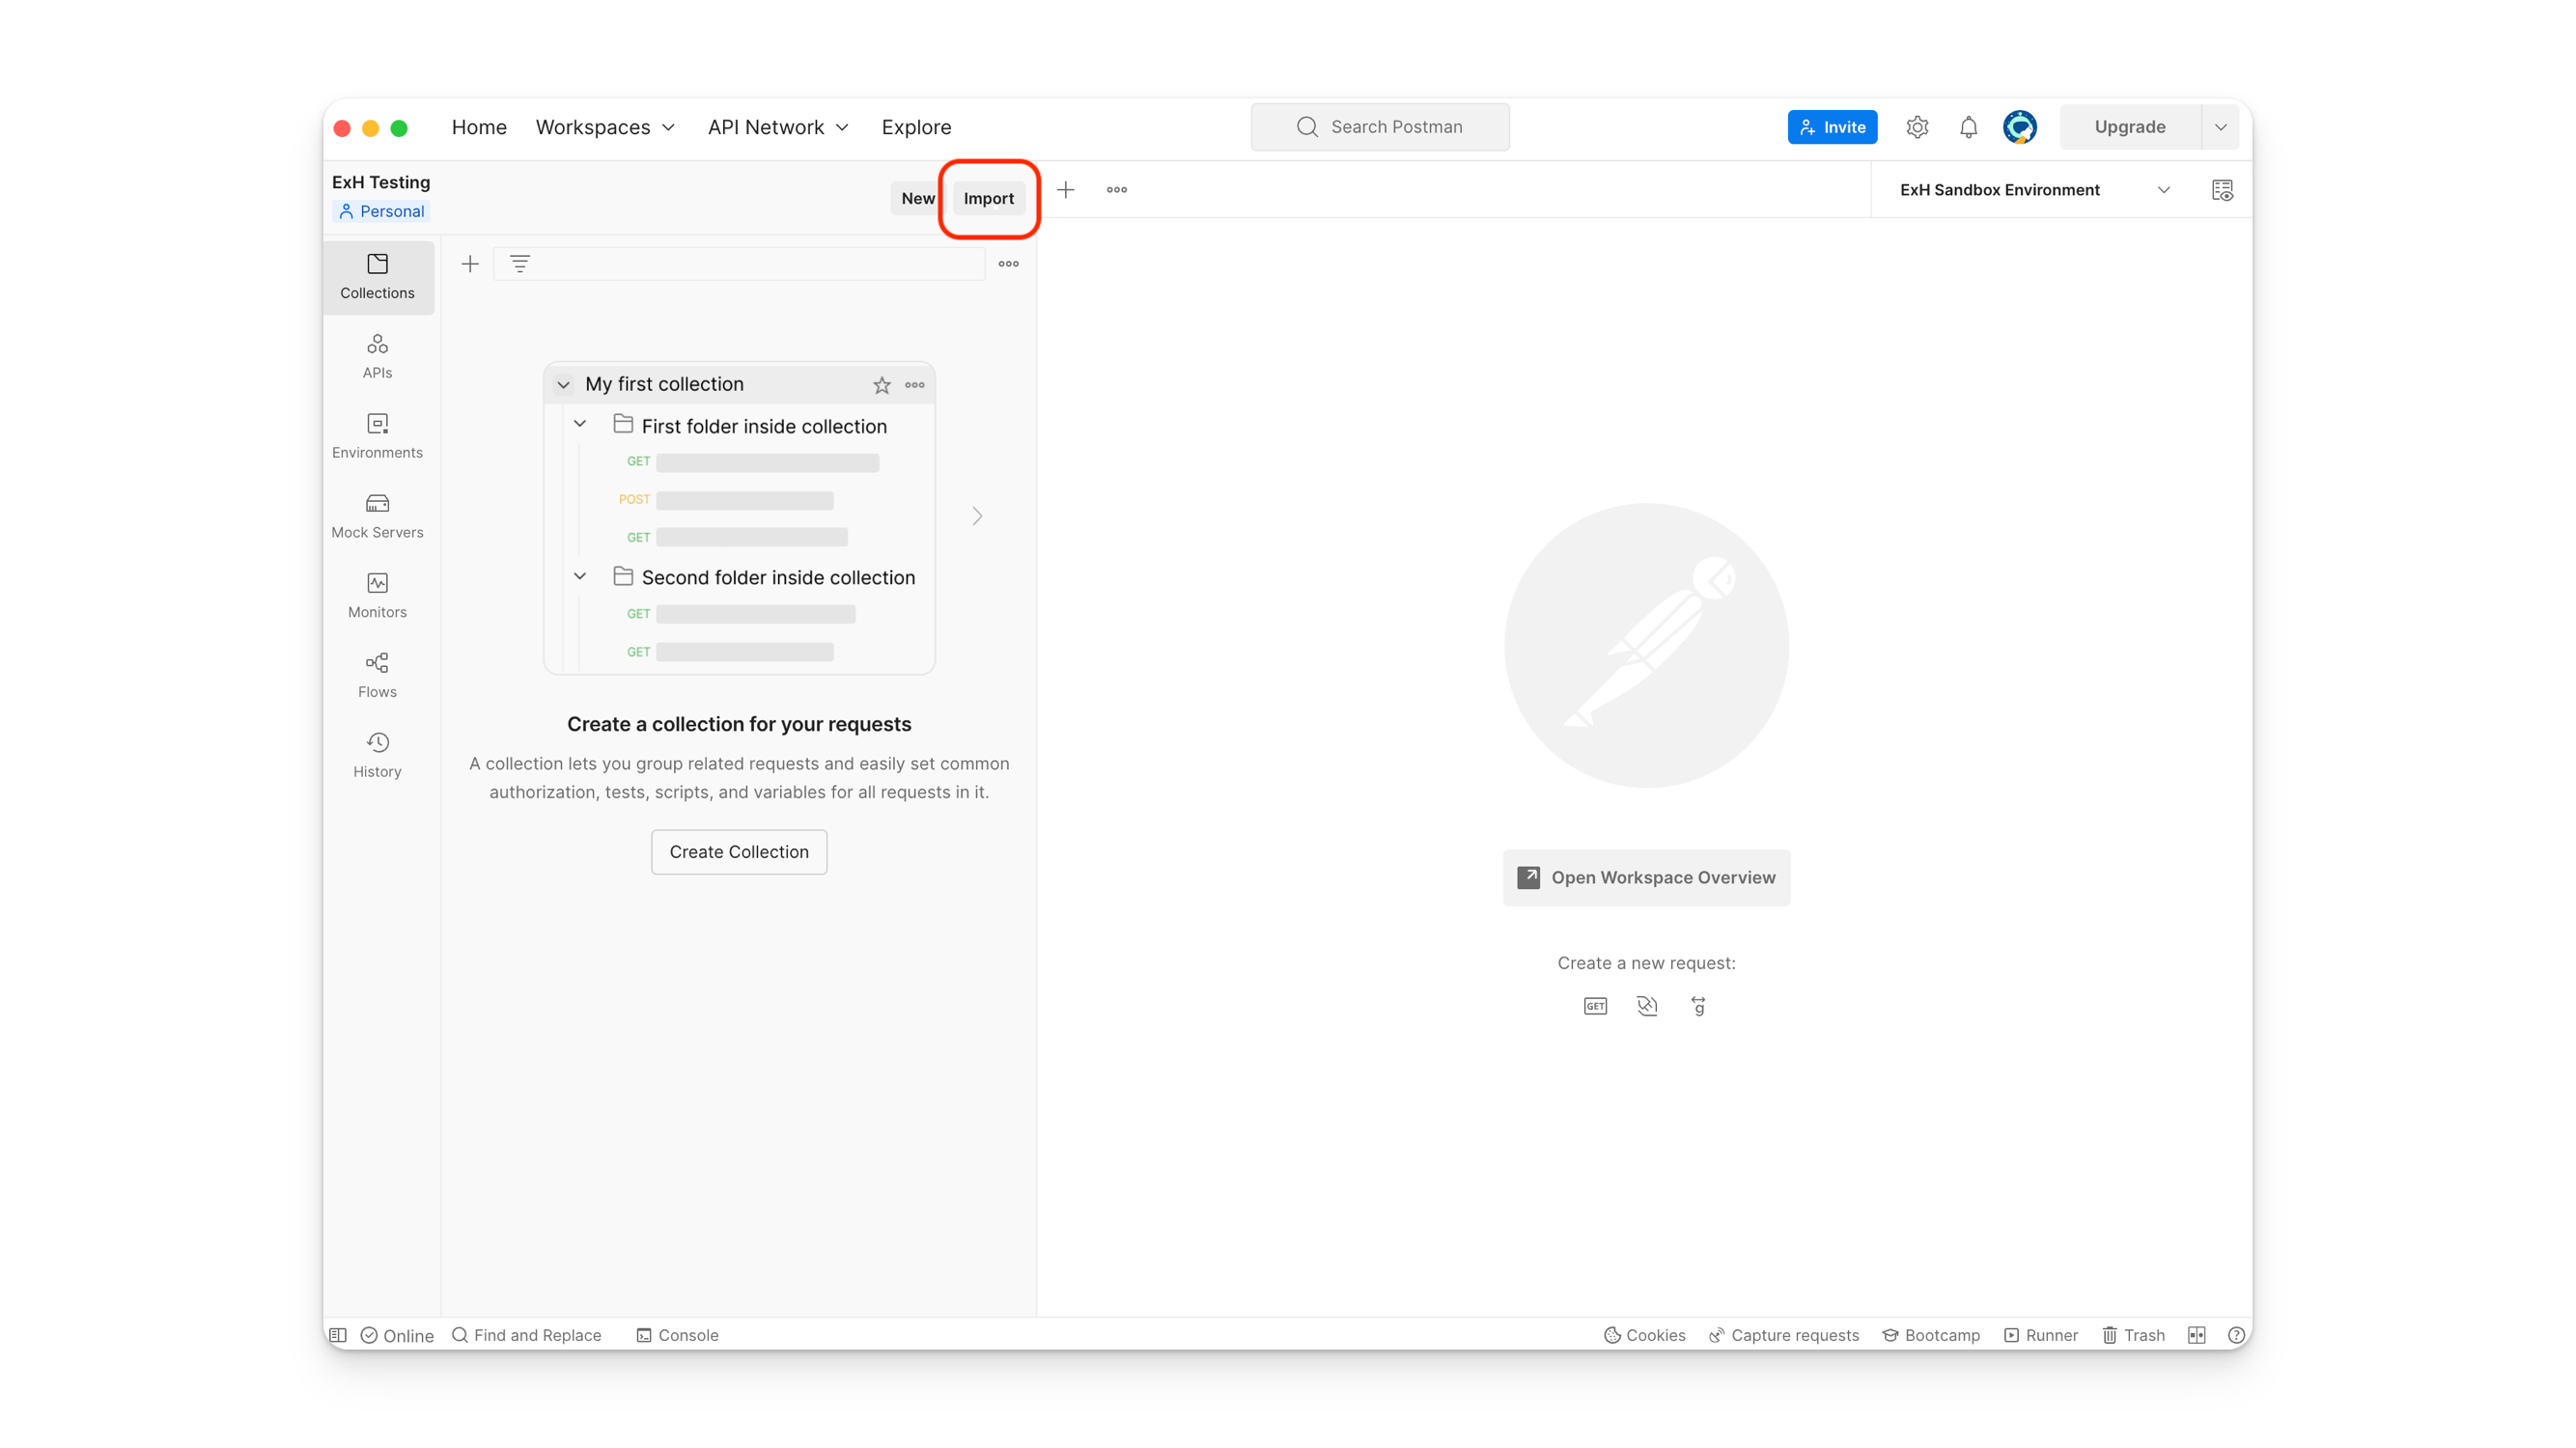Toggle the sidebar visibility icon in status bar
The height and width of the screenshot is (1448, 2576).
coord(338,1335)
